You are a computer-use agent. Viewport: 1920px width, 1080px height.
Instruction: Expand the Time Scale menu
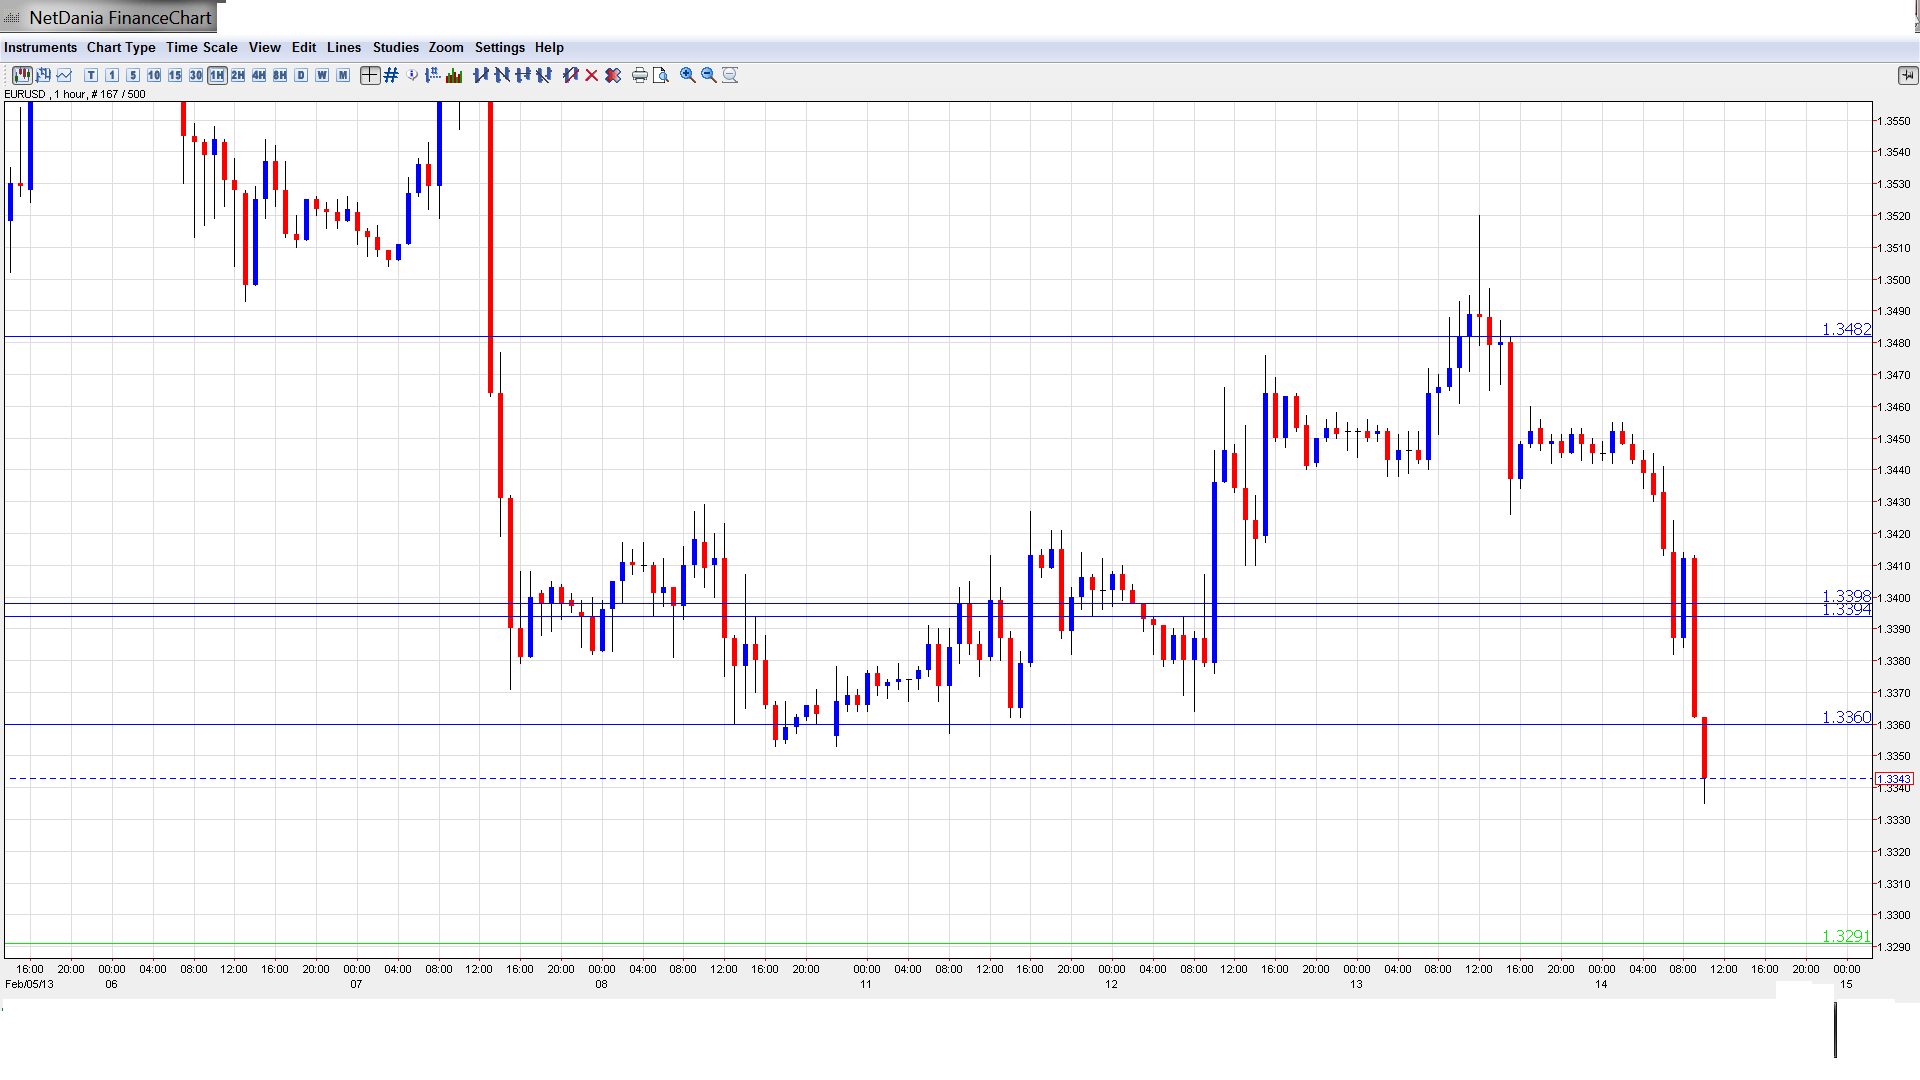point(201,47)
